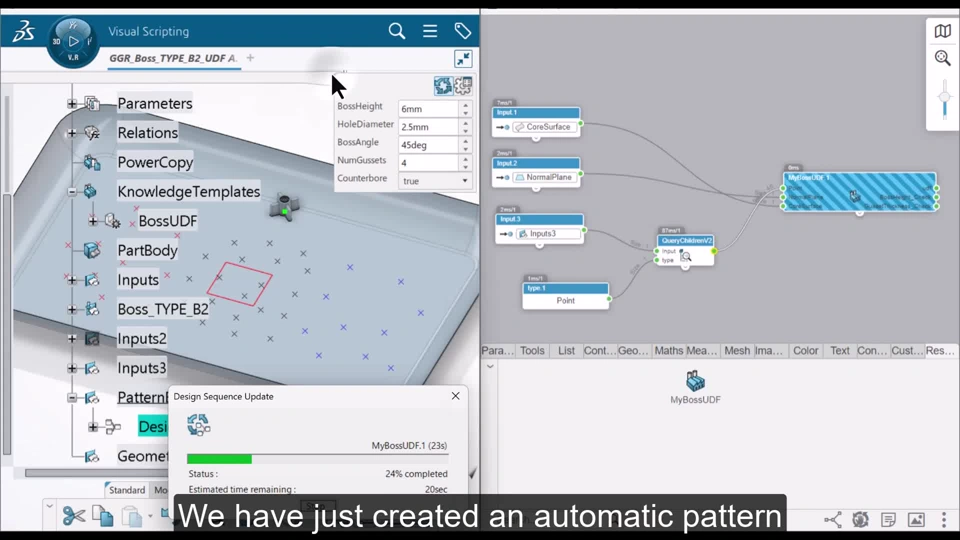Open the Color palette tab

[x=806, y=350]
